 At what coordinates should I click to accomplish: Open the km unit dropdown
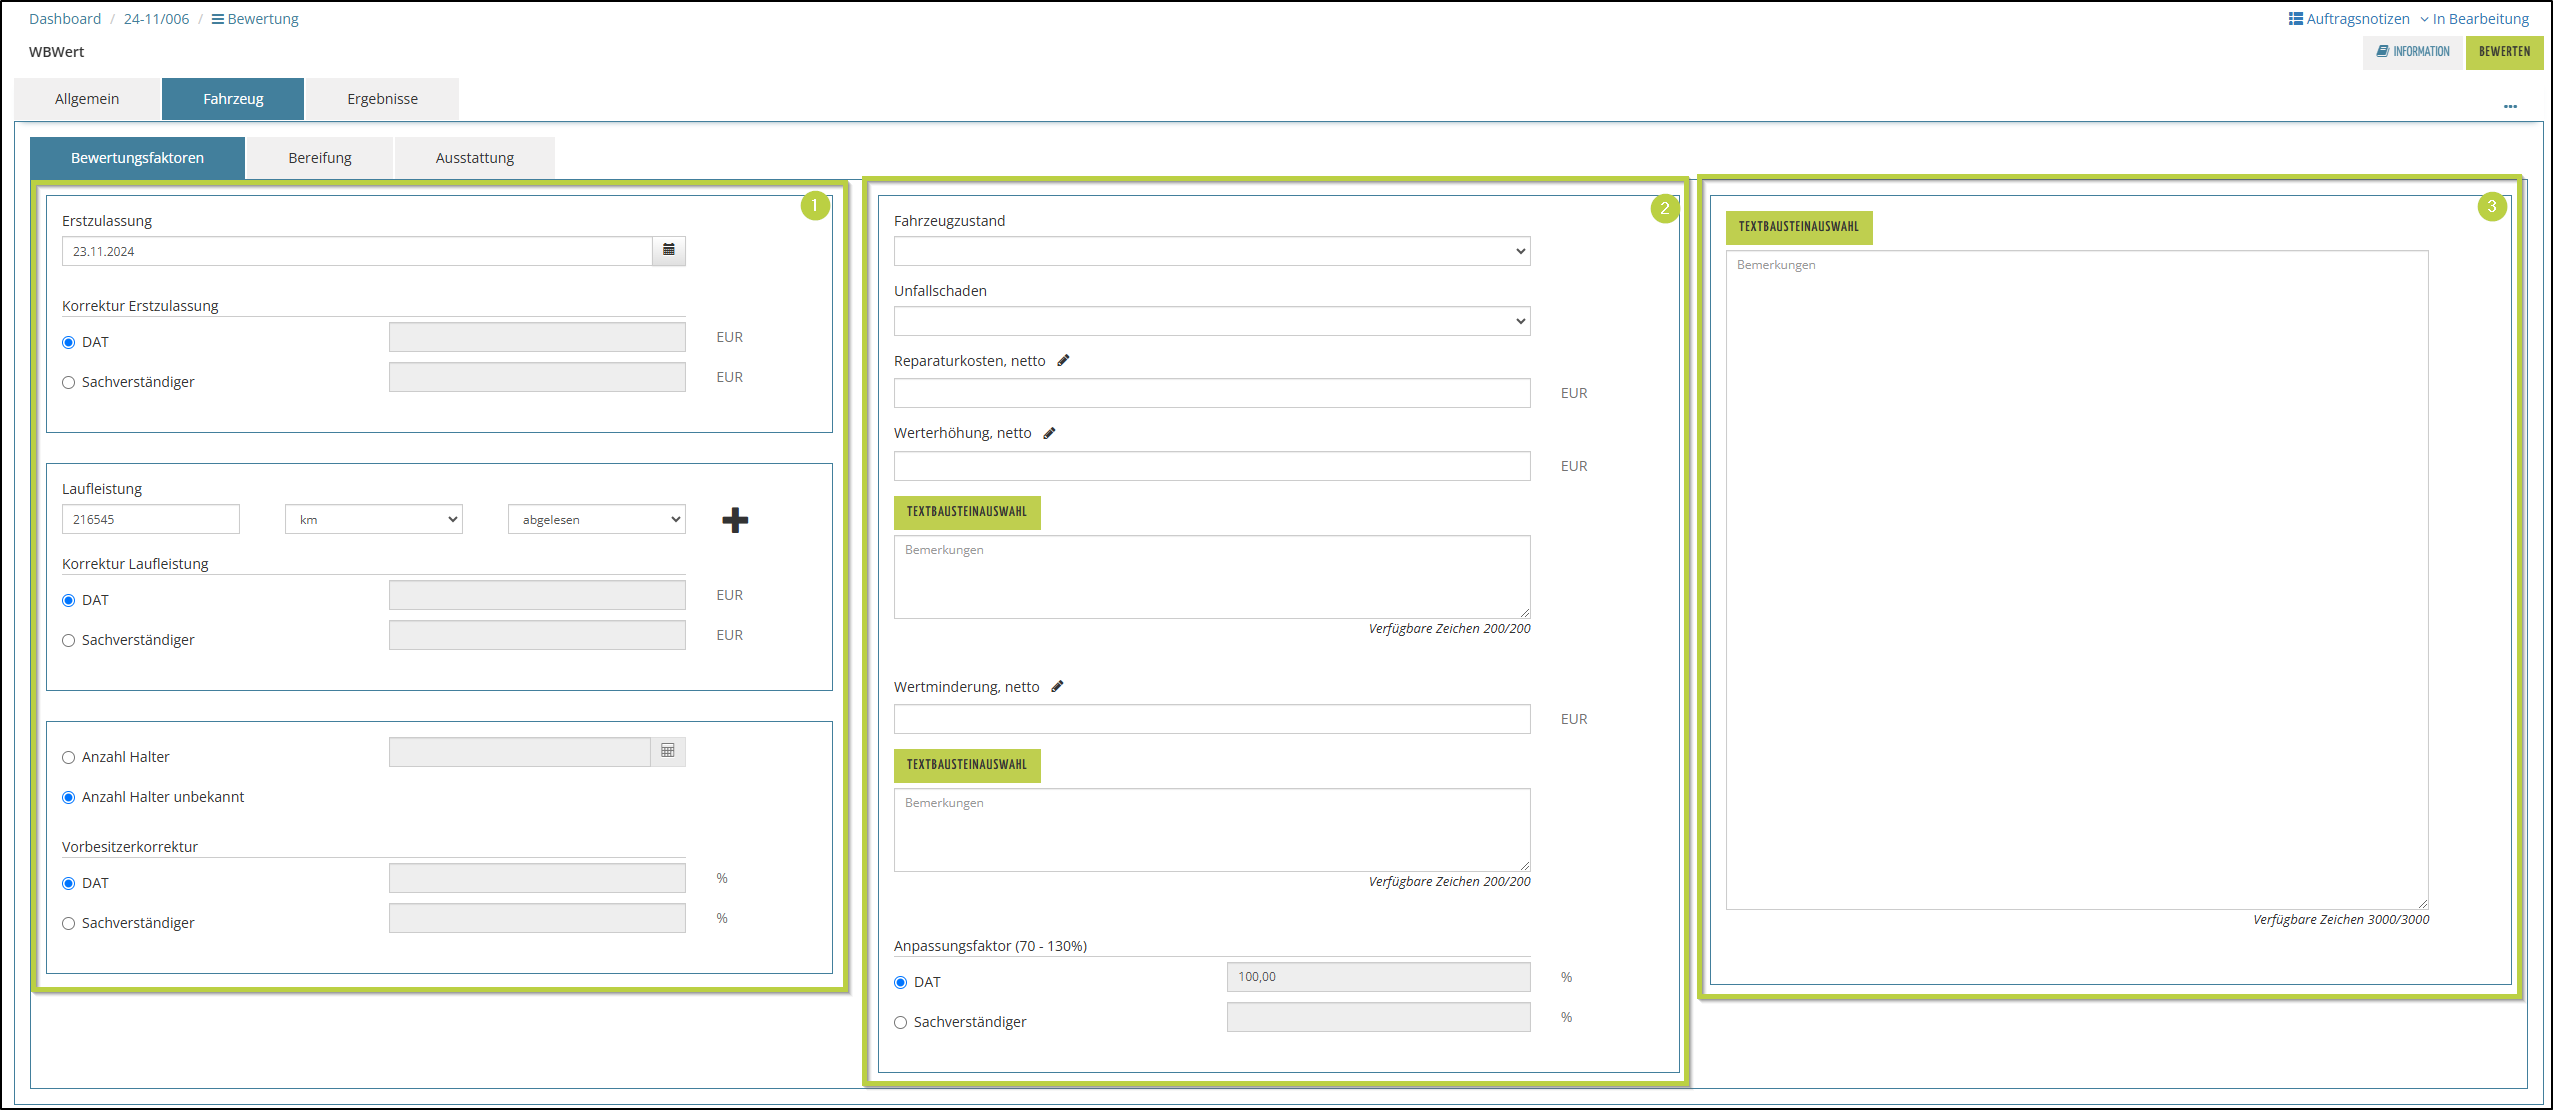pyautogui.click(x=373, y=519)
